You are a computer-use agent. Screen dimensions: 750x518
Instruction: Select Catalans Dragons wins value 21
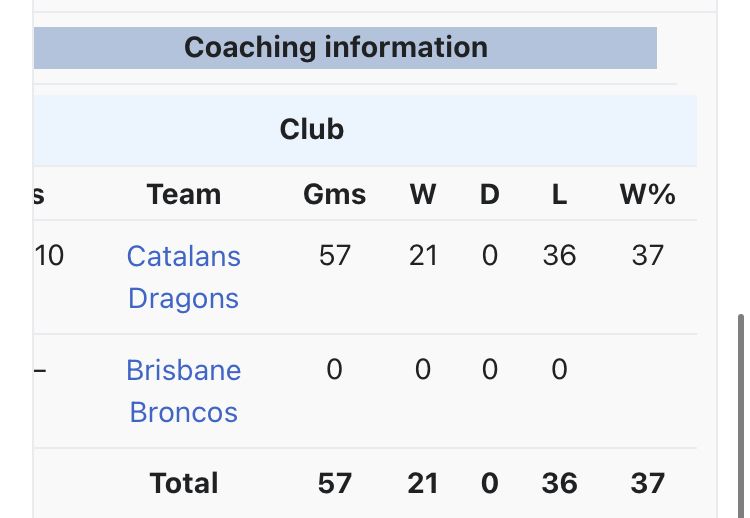click(x=423, y=255)
